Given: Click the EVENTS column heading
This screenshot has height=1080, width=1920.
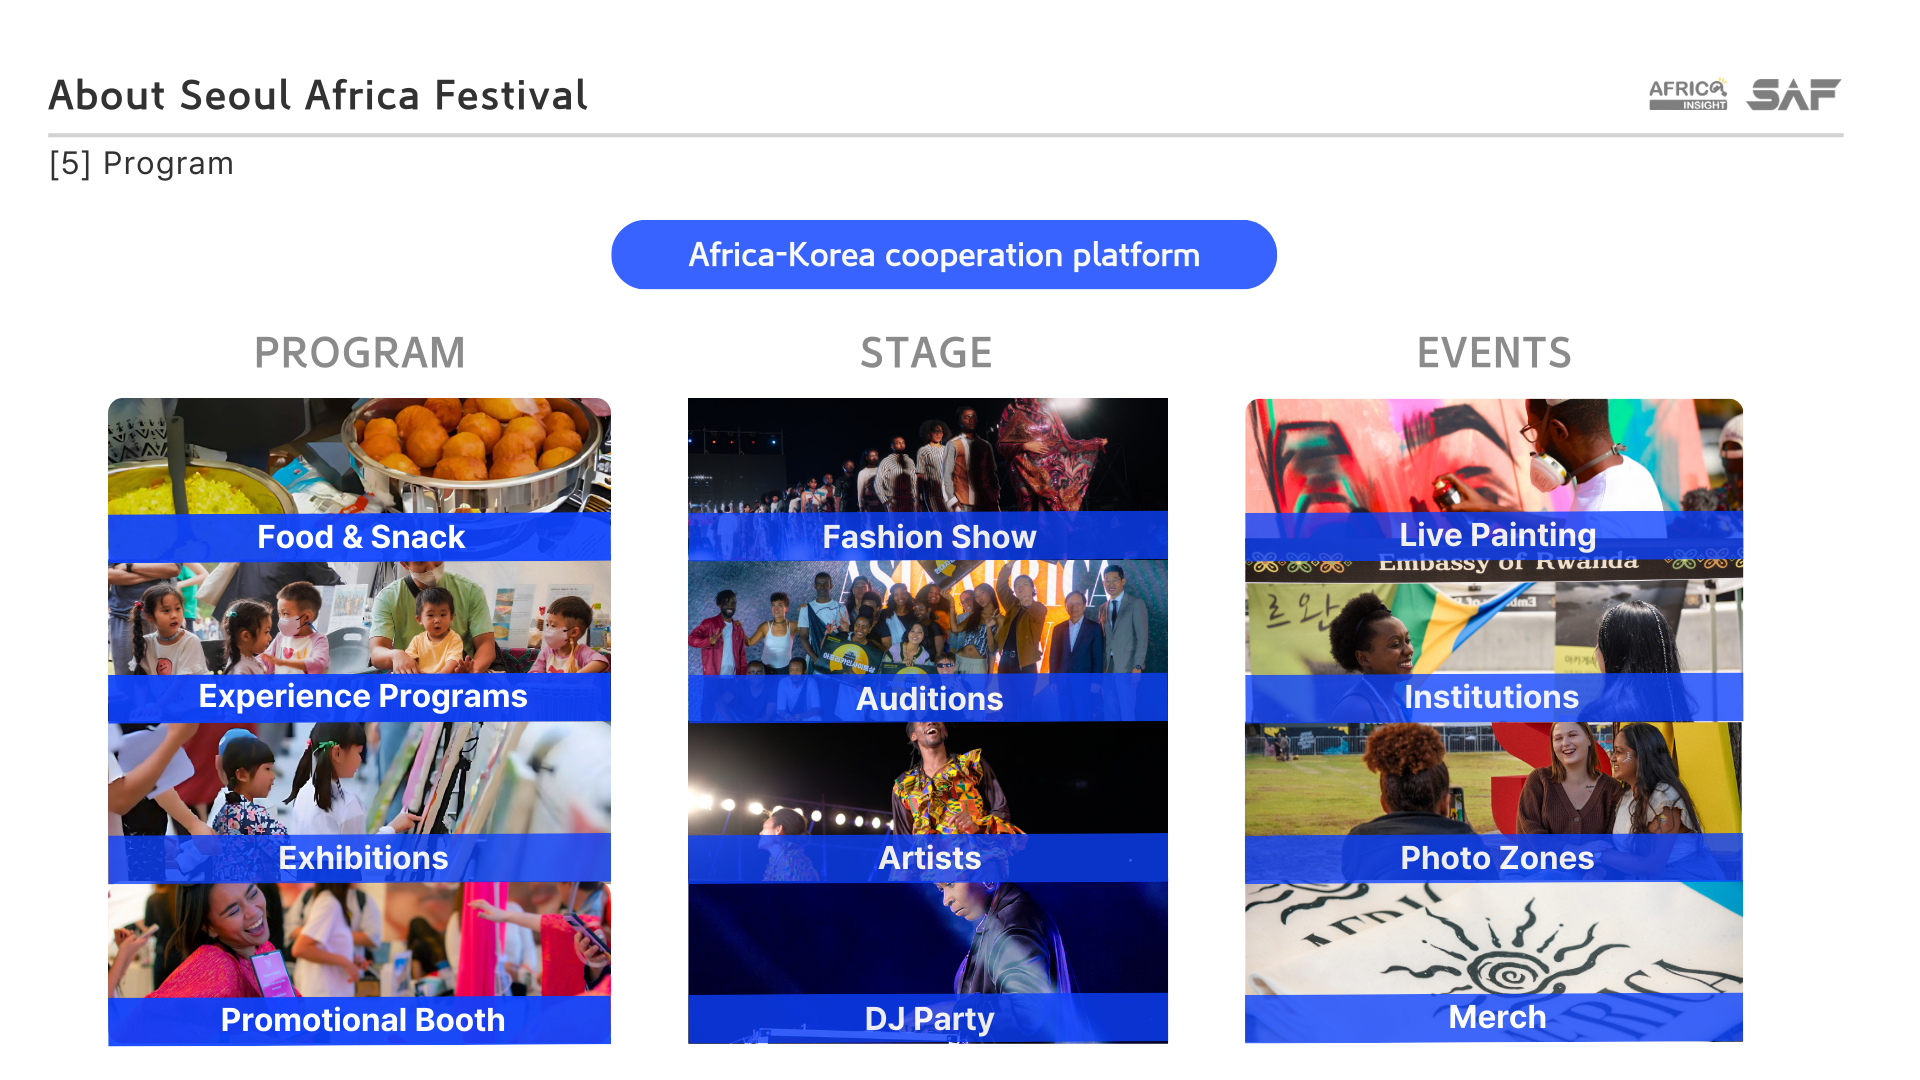Looking at the screenshot, I should coord(1494,353).
